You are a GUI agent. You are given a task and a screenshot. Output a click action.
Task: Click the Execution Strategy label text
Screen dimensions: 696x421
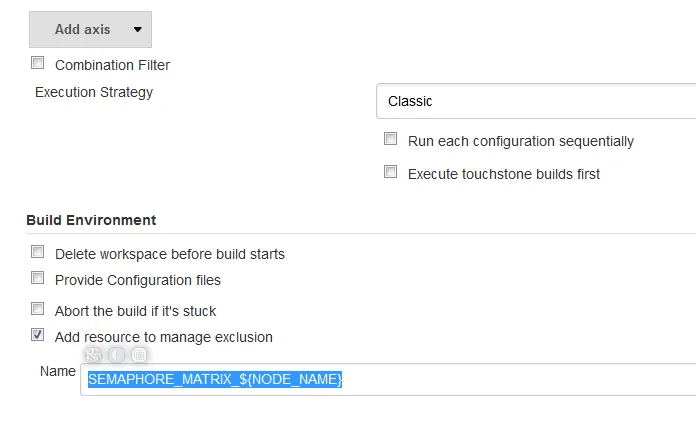click(x=94, y=93)
